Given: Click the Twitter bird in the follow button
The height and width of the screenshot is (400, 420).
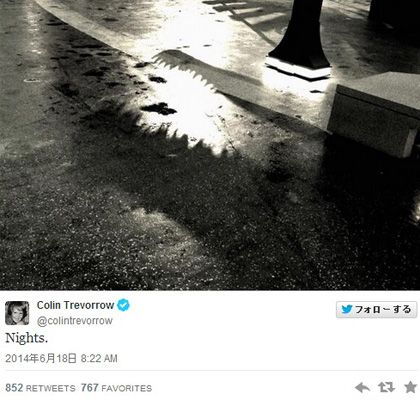Looking at the screenshot, I should click(x=347, y=309).
